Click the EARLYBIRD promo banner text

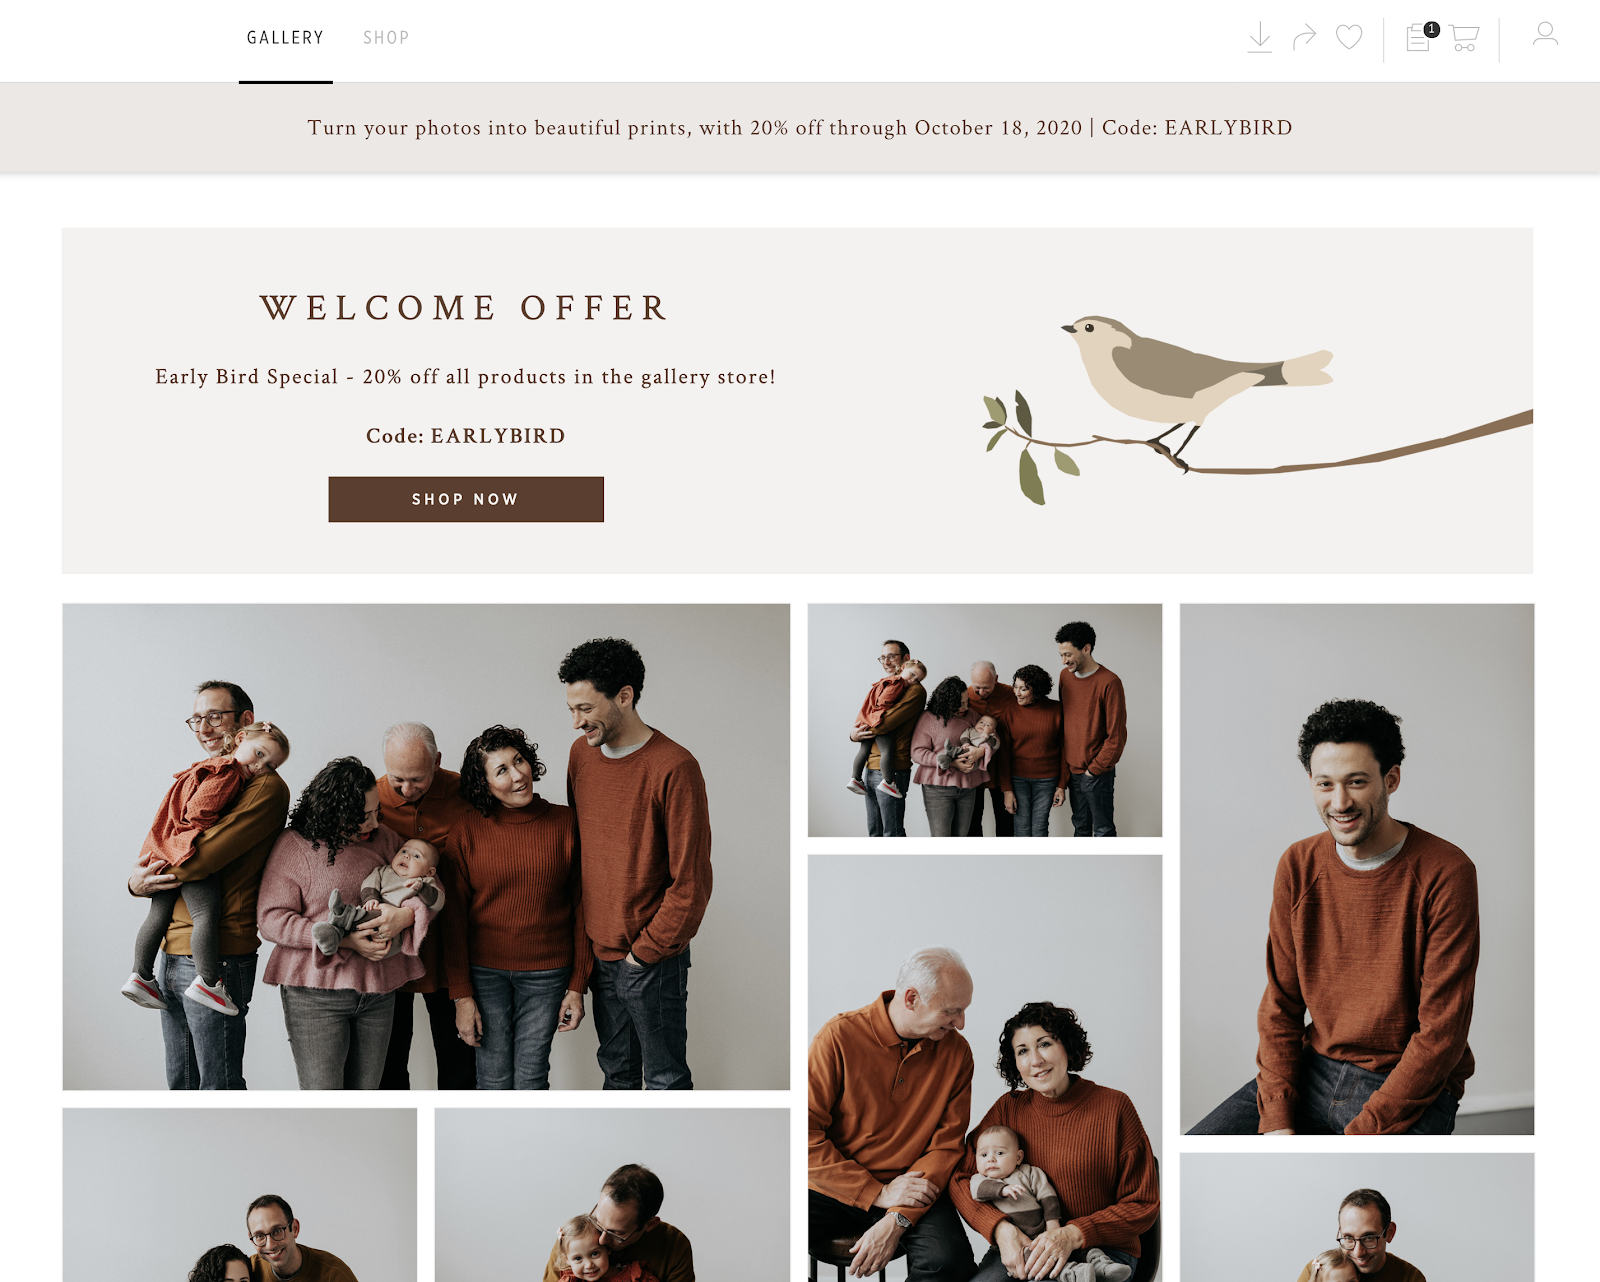(x=800, y=128)
